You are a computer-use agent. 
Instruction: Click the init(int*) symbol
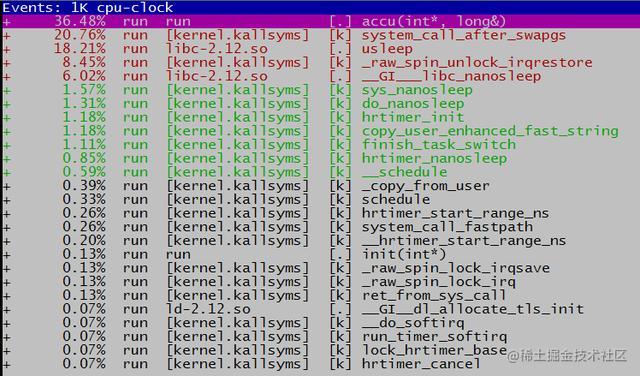(x=404, y=255)
